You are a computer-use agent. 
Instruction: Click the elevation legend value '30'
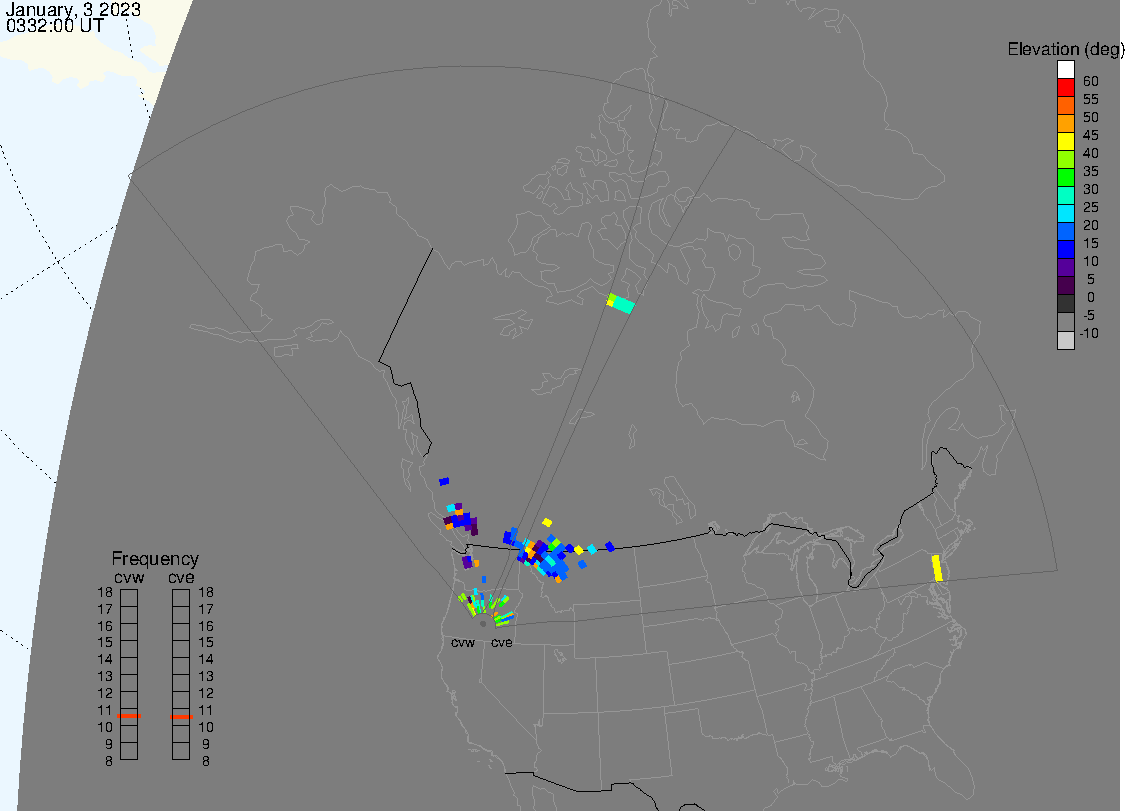click(1091, 189)
